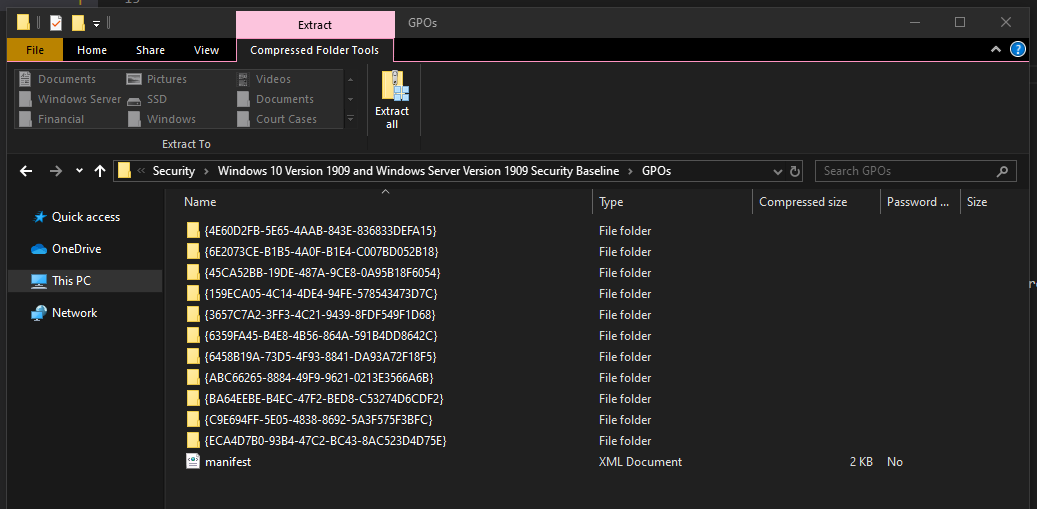Select folder {ABC66265-8884-49F9-9621-0213E3566A6B}

[x=319, y=377]
